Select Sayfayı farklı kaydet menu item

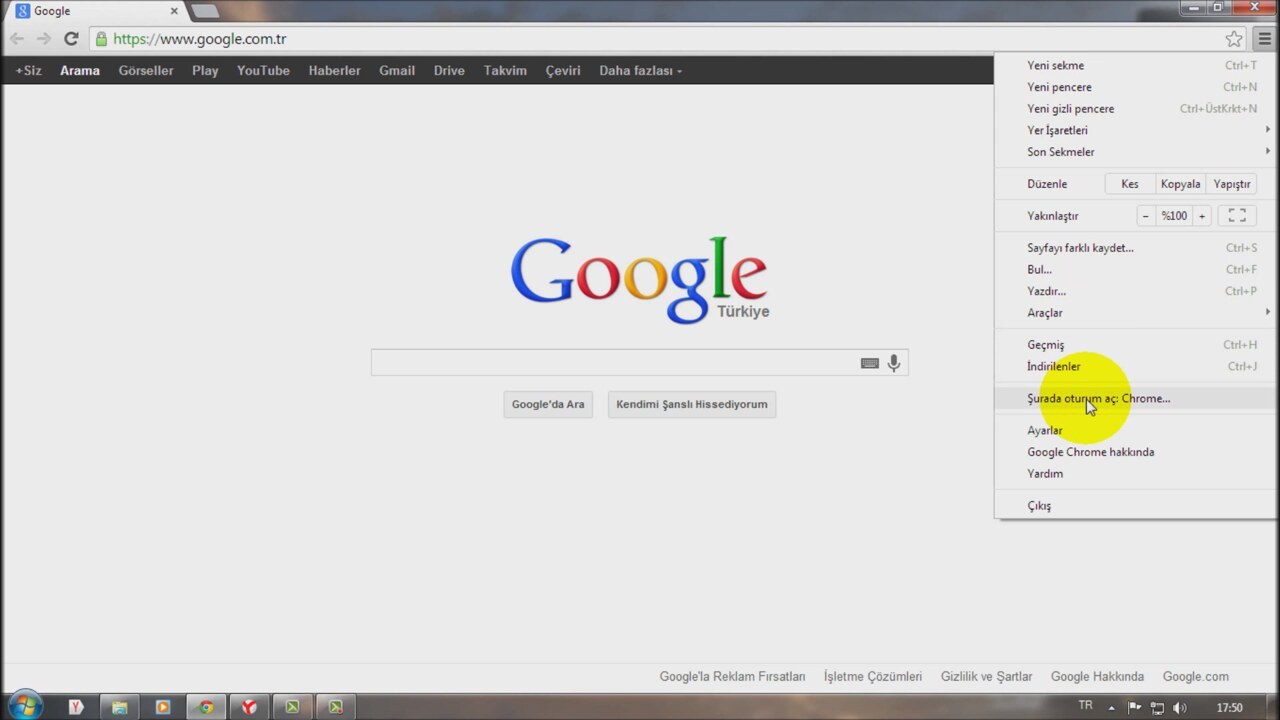tap(1135, 248)
